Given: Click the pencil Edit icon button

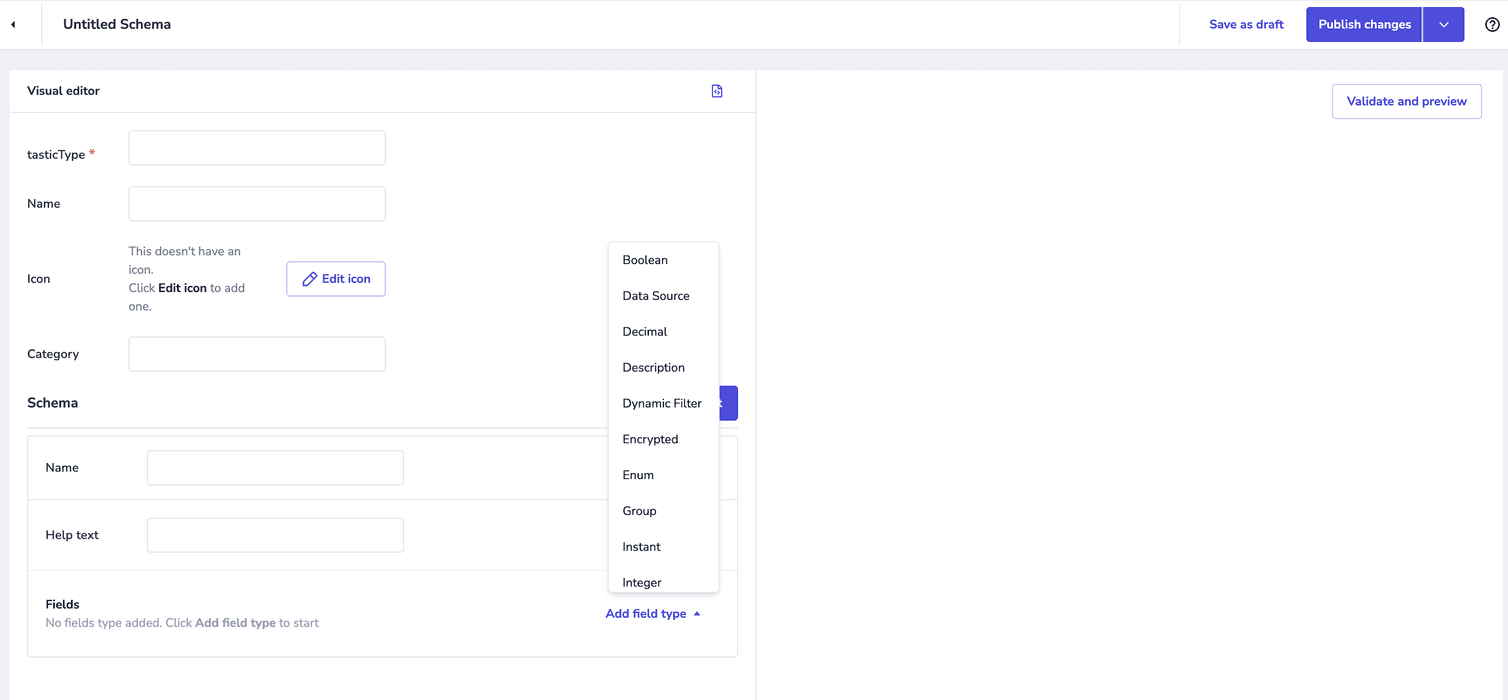Looking at the screenshot, I should [335, 278].
